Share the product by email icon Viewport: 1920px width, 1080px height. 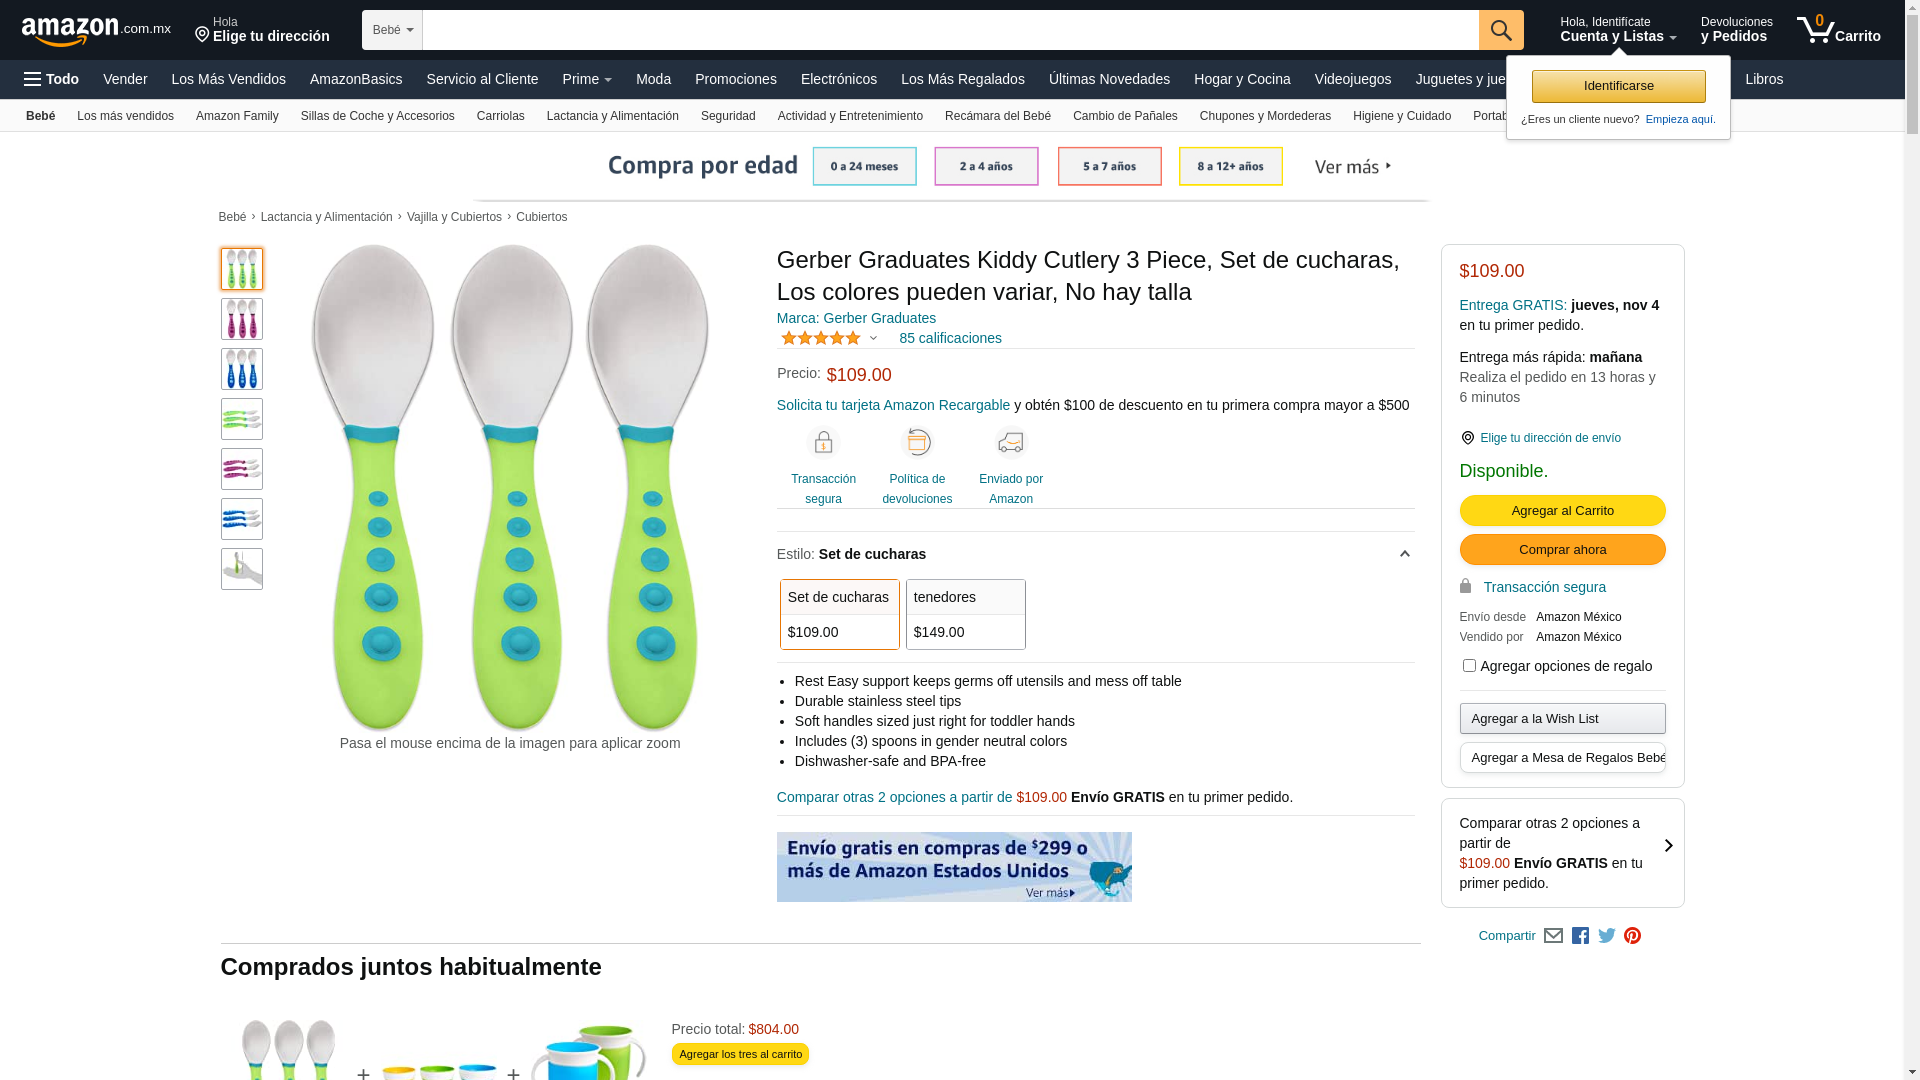tap(1553, 936)
